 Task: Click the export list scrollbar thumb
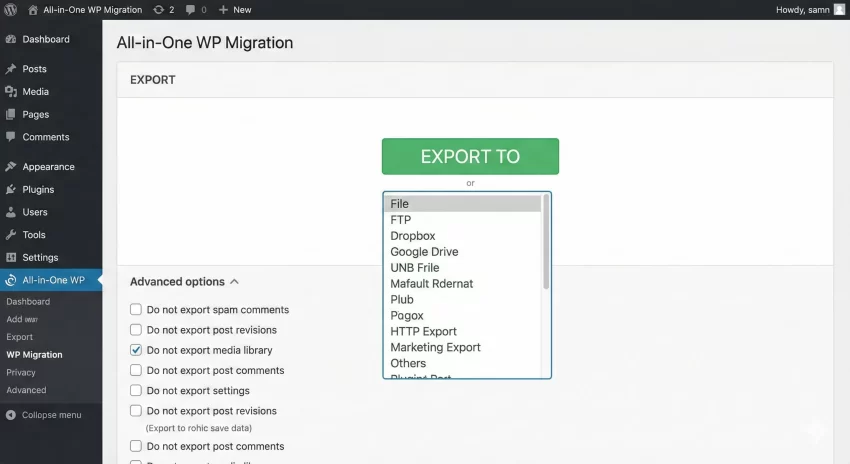(x=546, y=242)
